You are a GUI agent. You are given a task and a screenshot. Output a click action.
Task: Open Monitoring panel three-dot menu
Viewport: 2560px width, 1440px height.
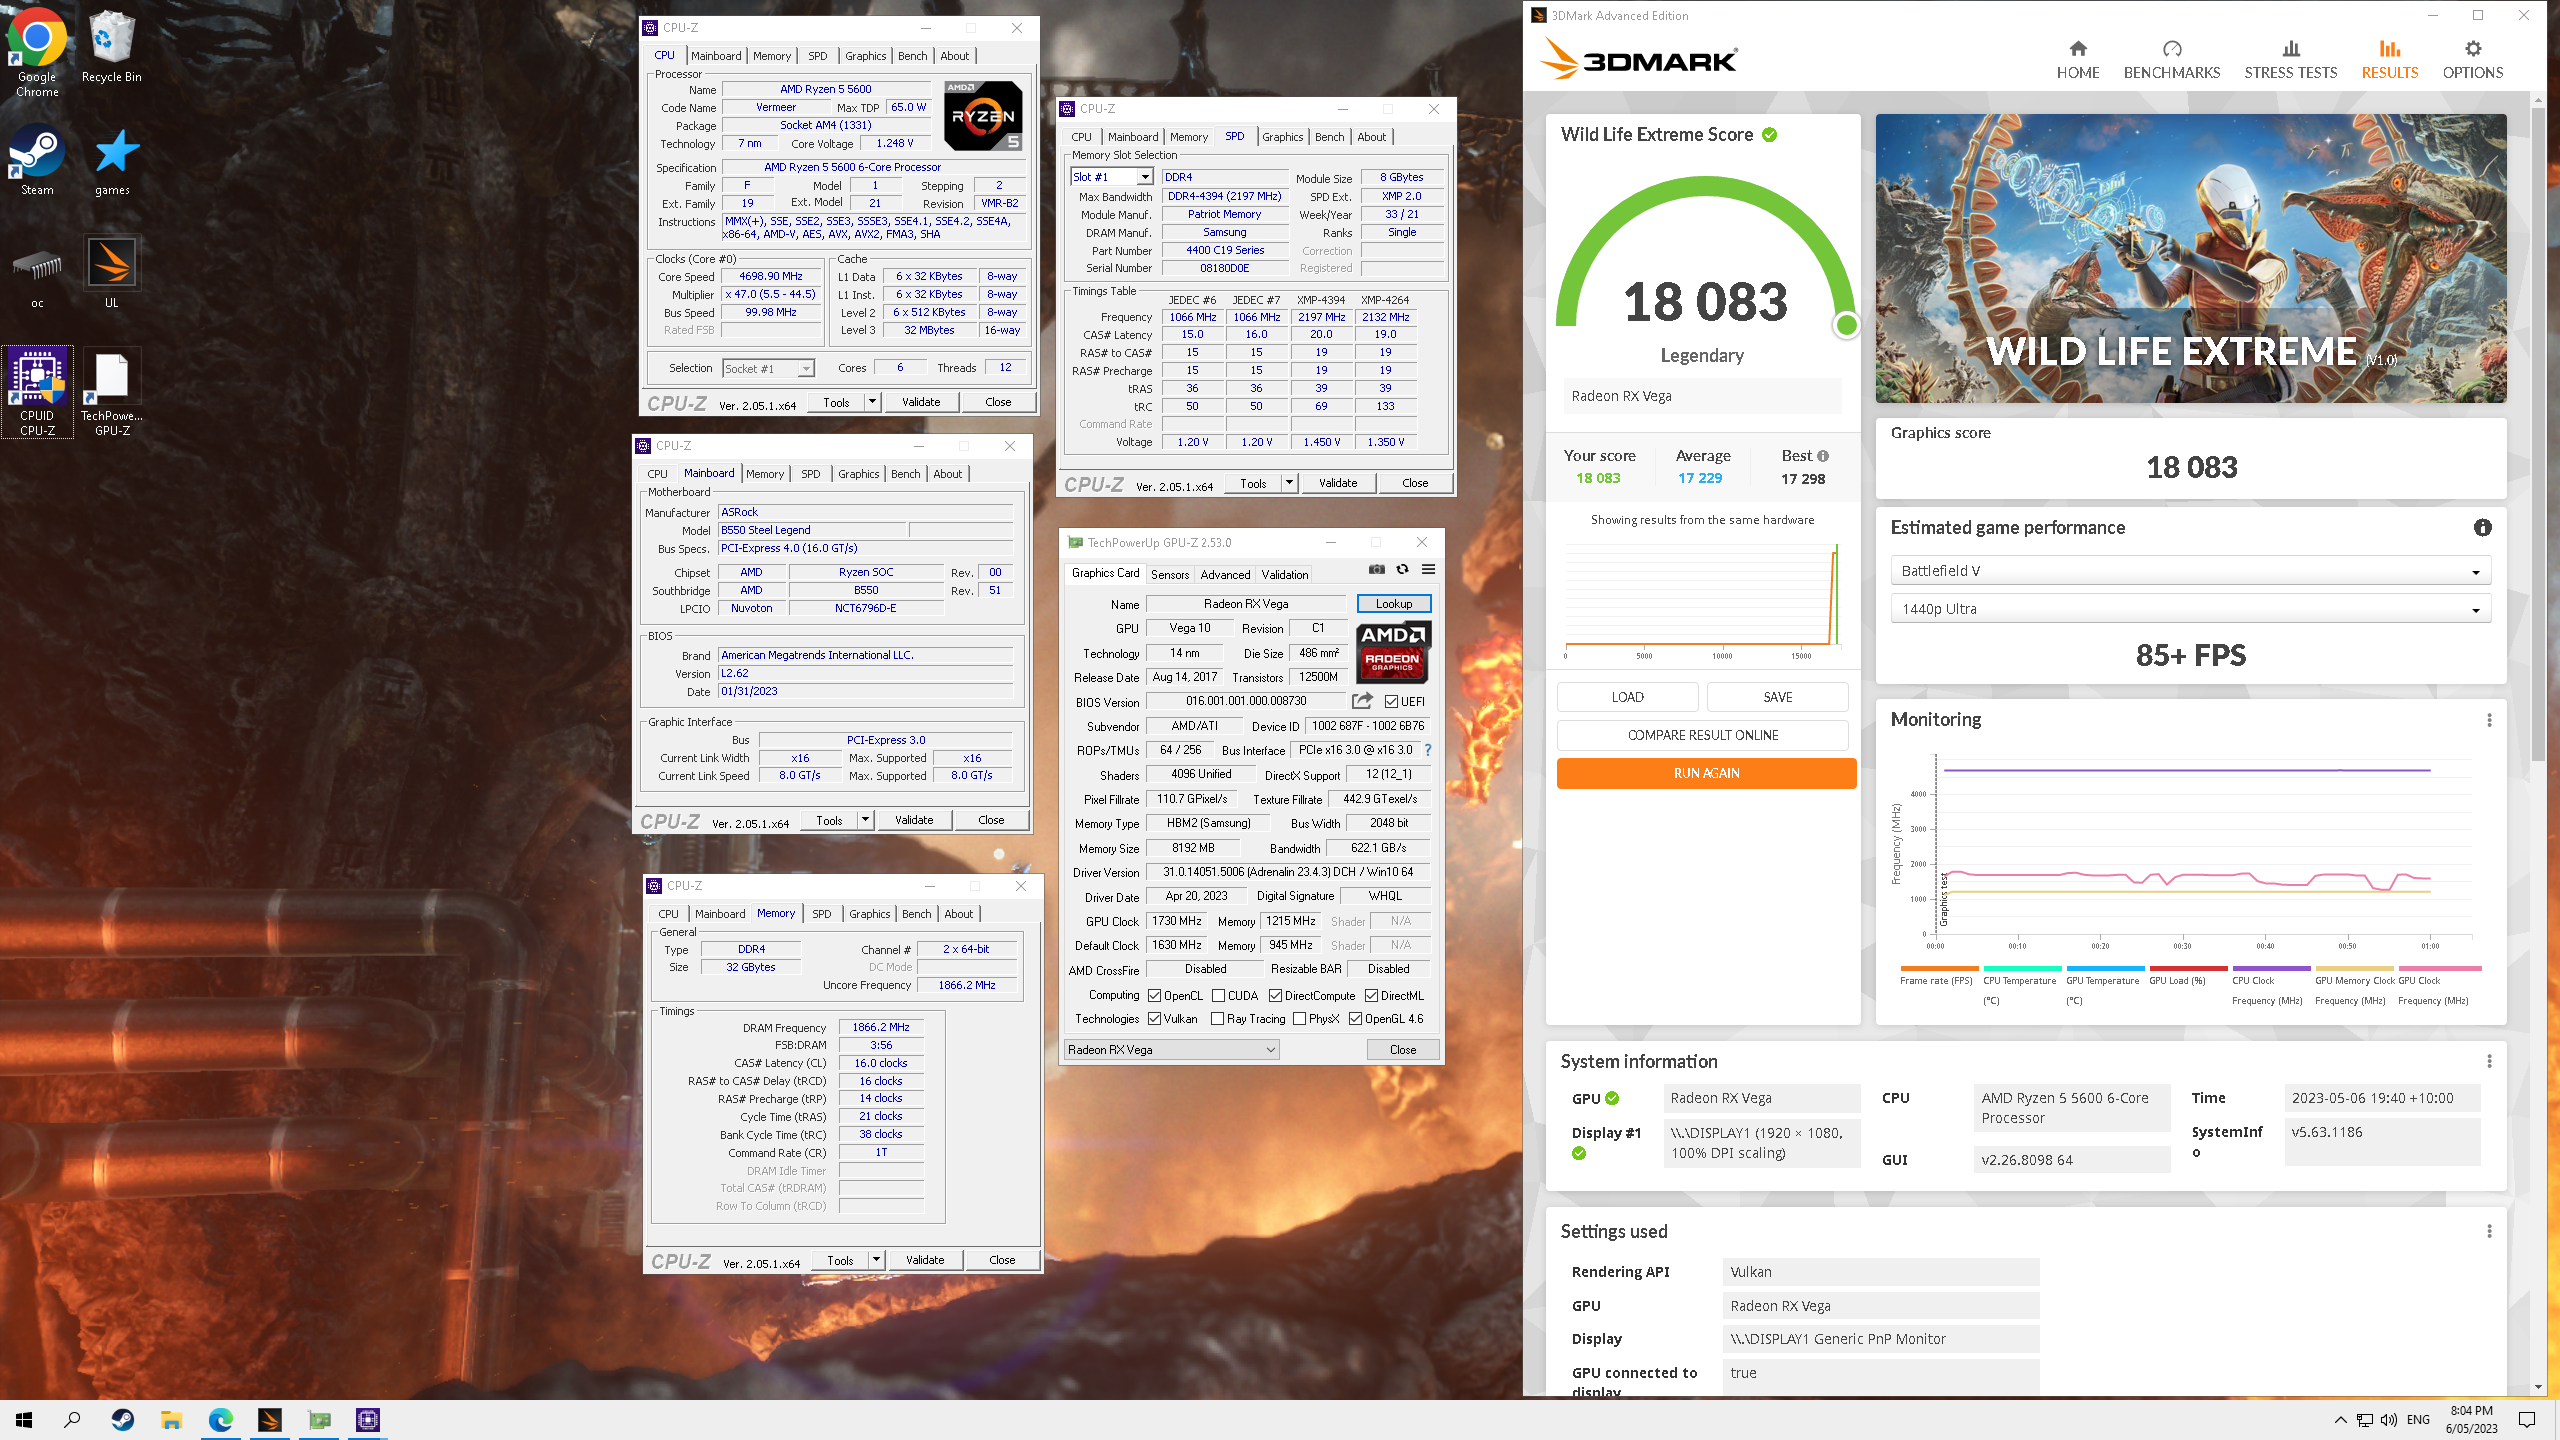[2489, 720]
